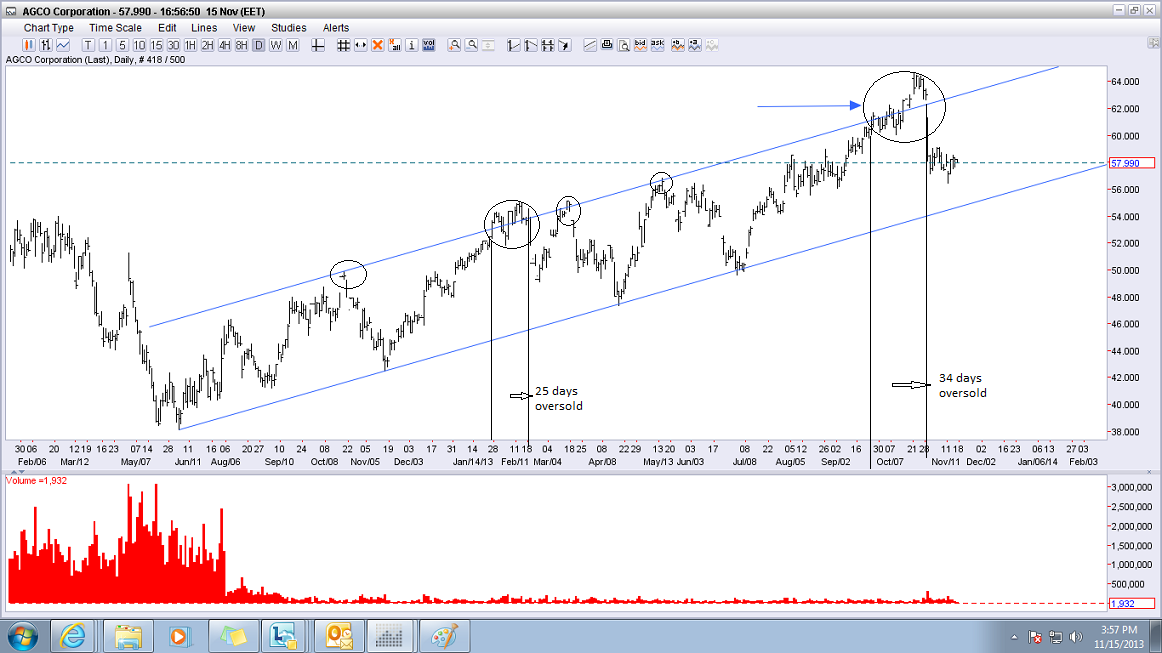Click the bid chart overlay icon
The image size is (1162, 653).
point(678,45)
